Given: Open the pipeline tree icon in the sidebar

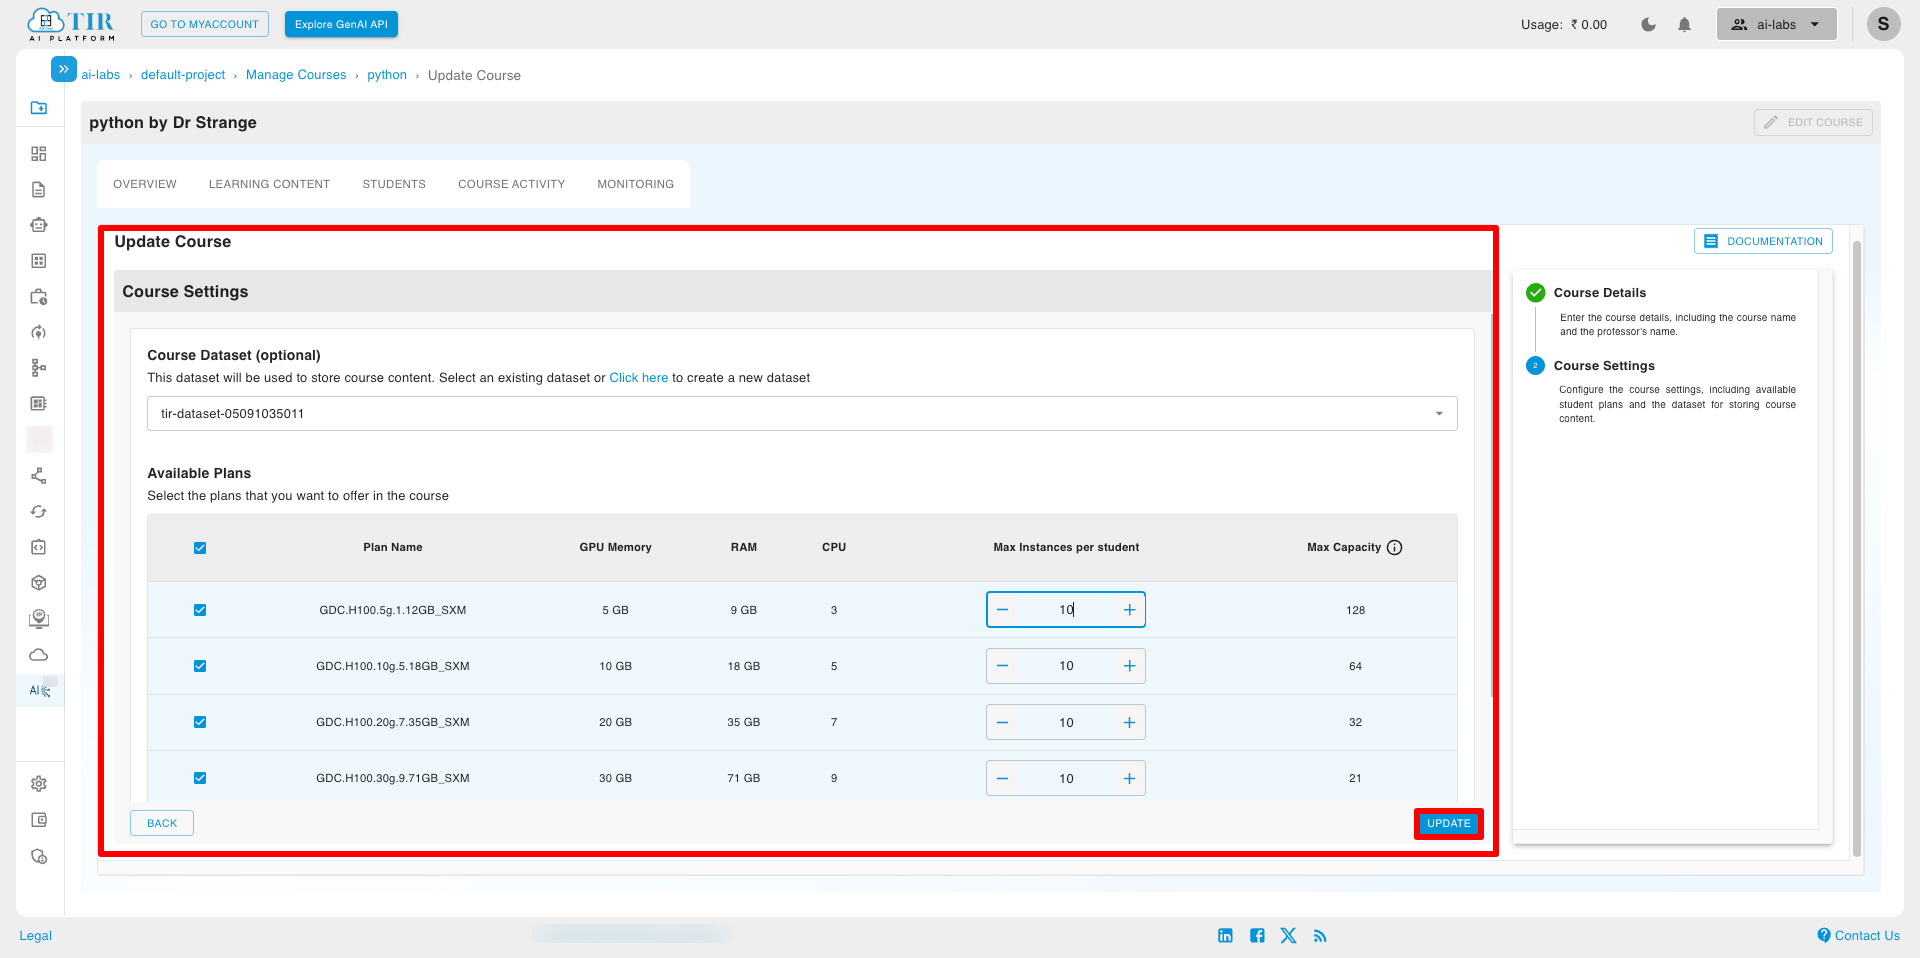Looking at the screenshot, I should (39, 368).
